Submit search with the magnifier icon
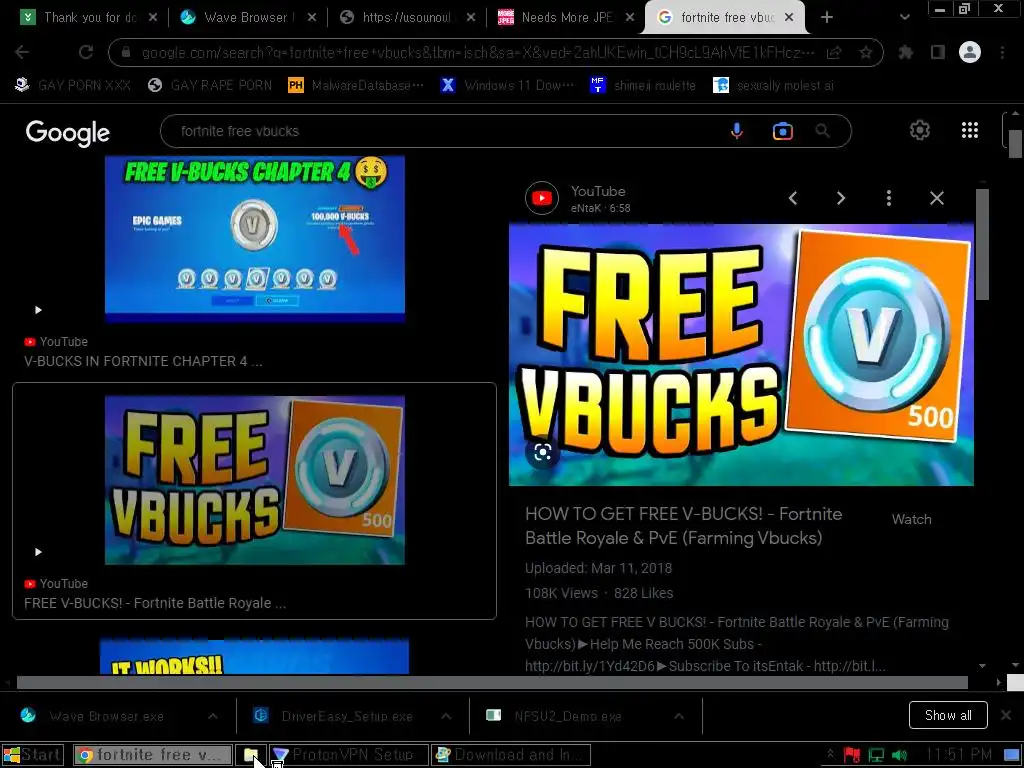Screen dimensions: 1024x768 pyautogui.click(x=822, y=131)
